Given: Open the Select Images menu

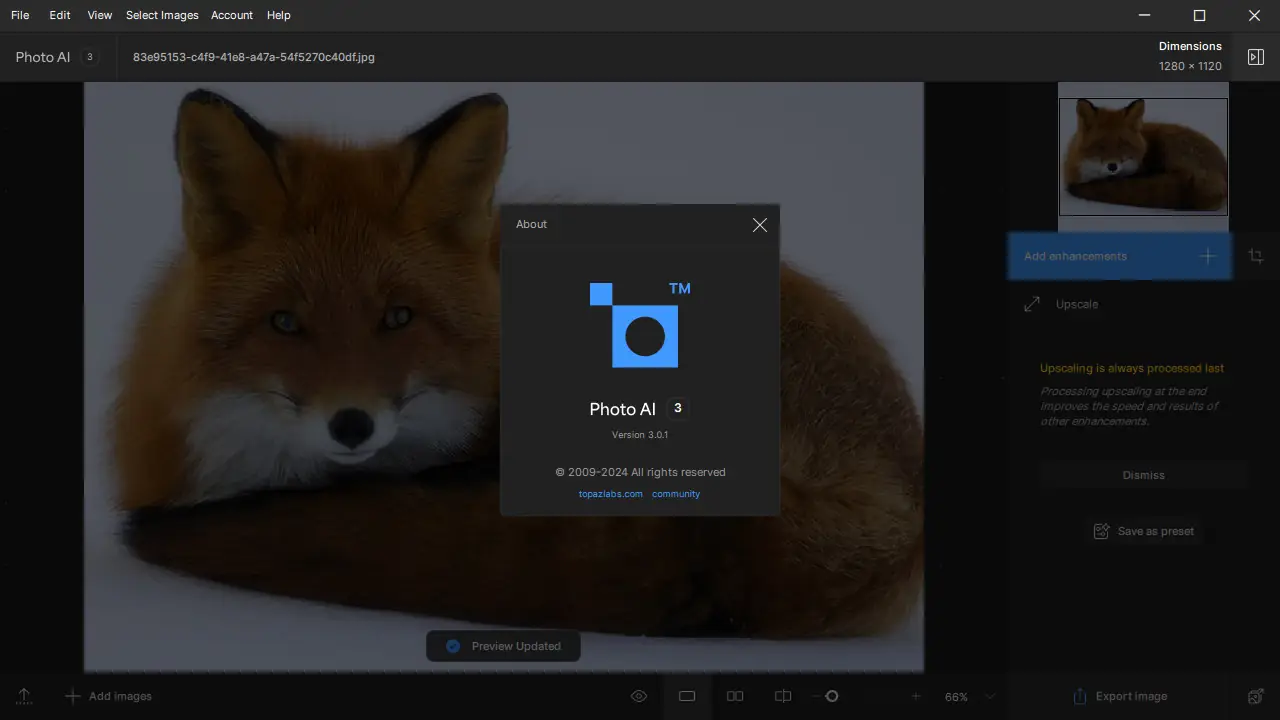Looking at the screenshot, I should (x=162, y=15).
